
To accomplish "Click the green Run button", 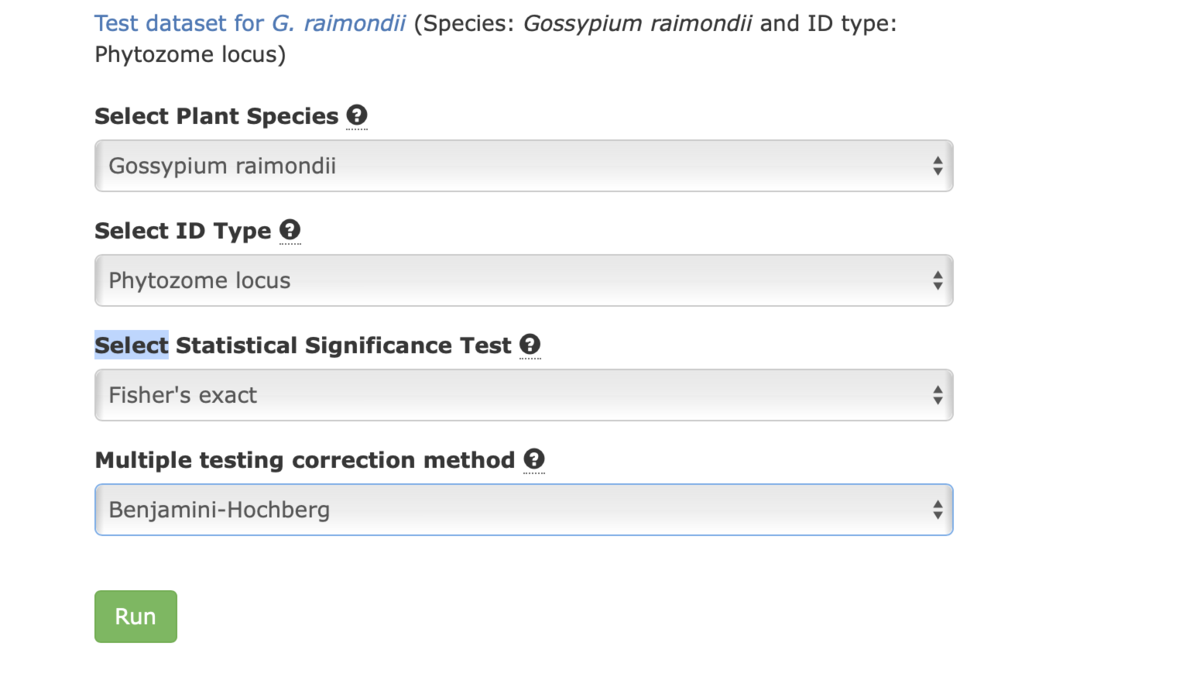I will coord(136,616).
